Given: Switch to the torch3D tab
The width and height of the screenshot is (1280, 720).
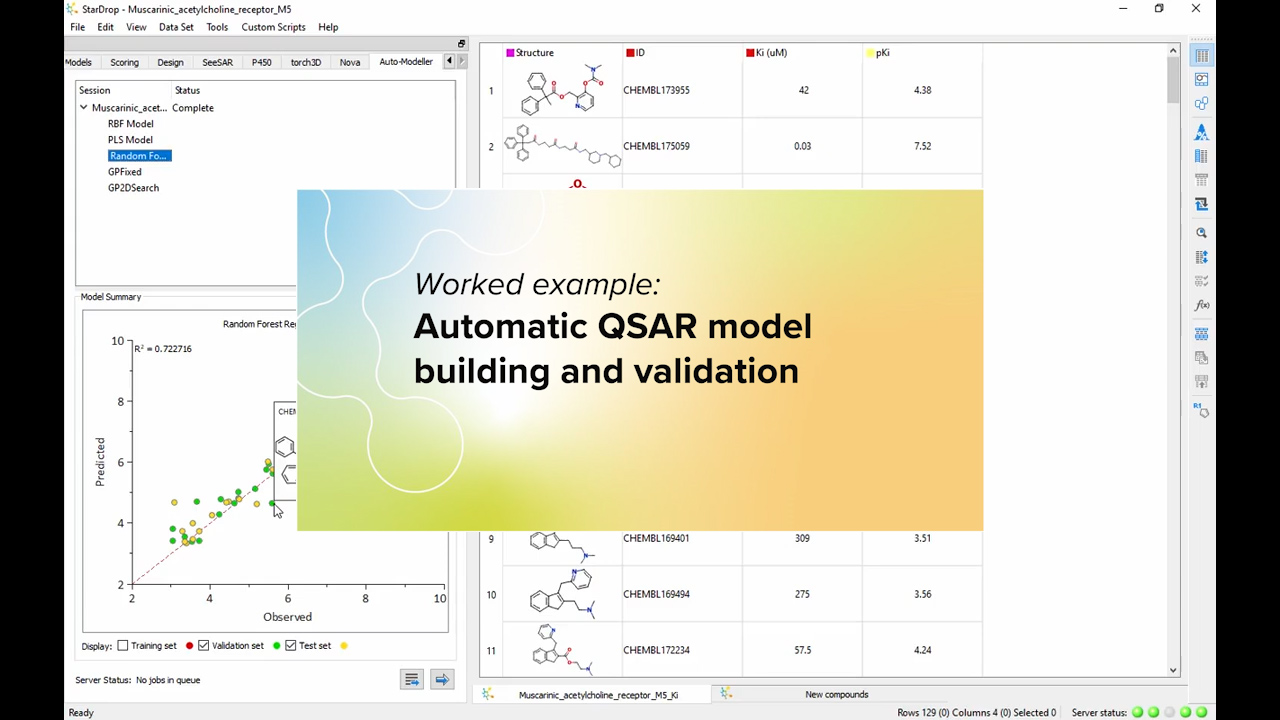Looking at the screenshot, I should tap(306, 62).
